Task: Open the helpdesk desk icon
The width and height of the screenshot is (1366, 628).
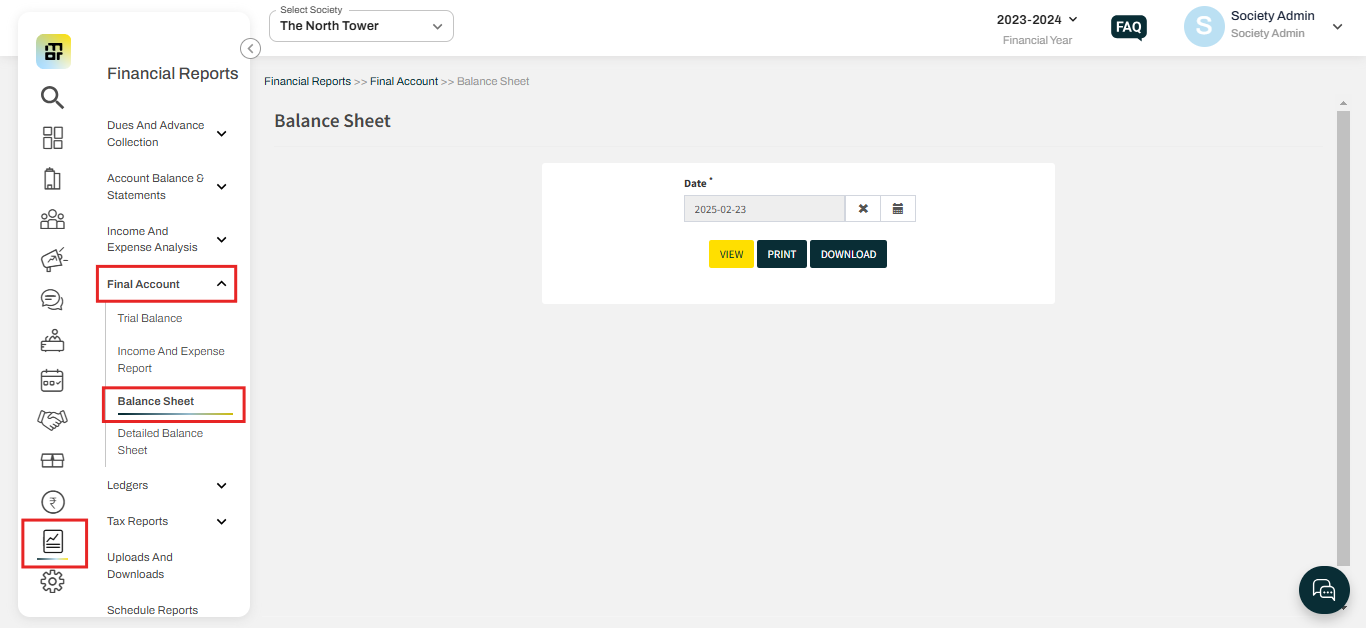Action: (52, 341)
